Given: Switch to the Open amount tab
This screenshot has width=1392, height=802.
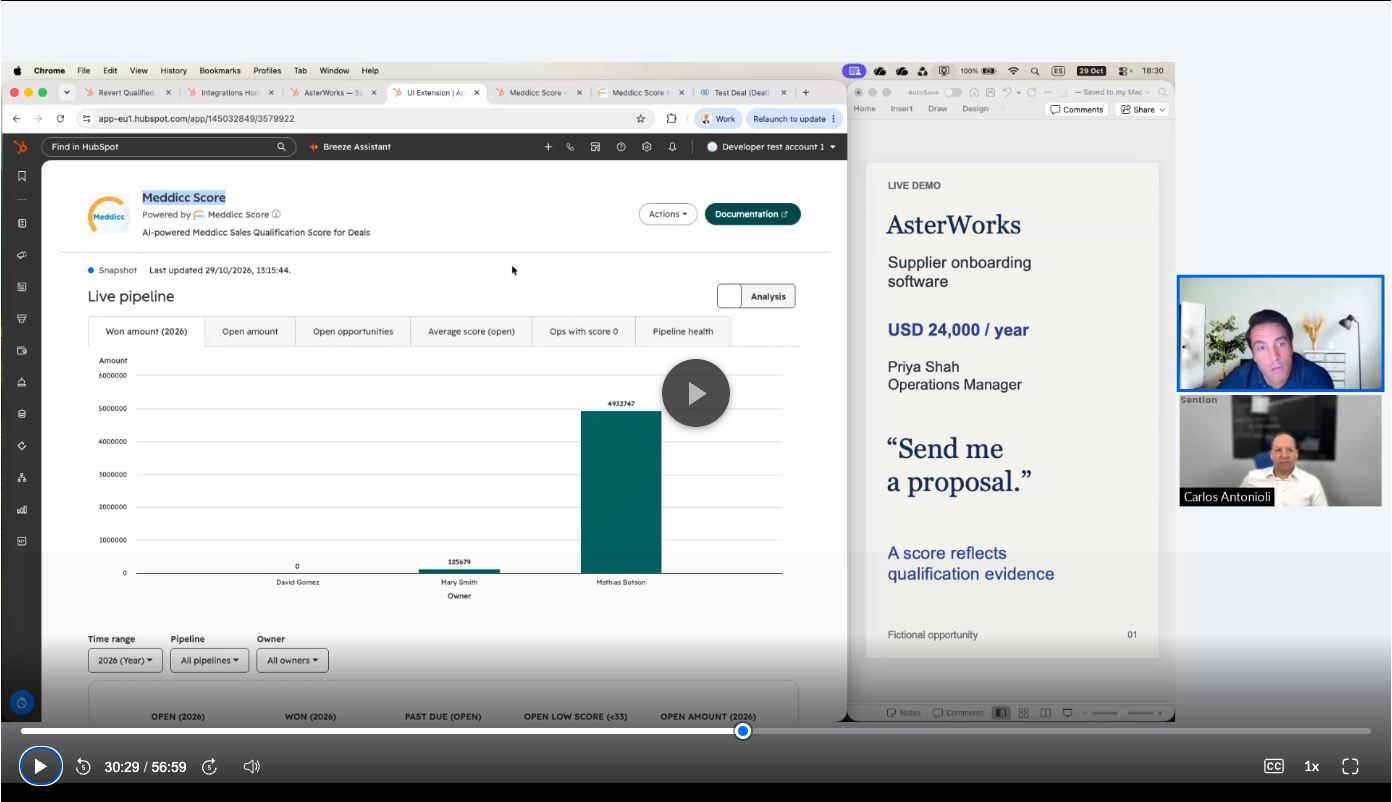Looking at the screenshot, I should [250, 332].
